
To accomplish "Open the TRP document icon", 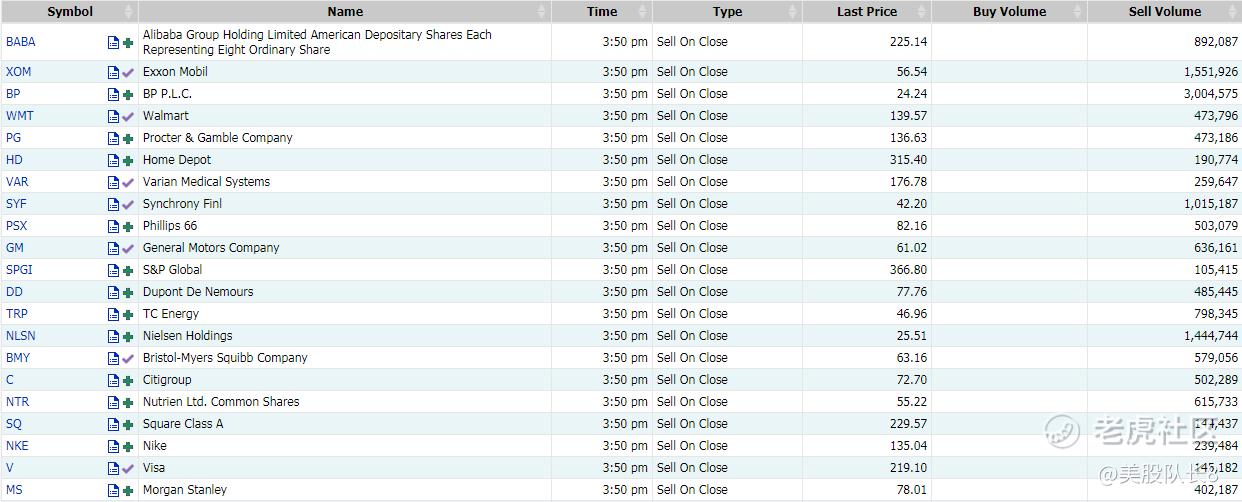I will (113, 314).
